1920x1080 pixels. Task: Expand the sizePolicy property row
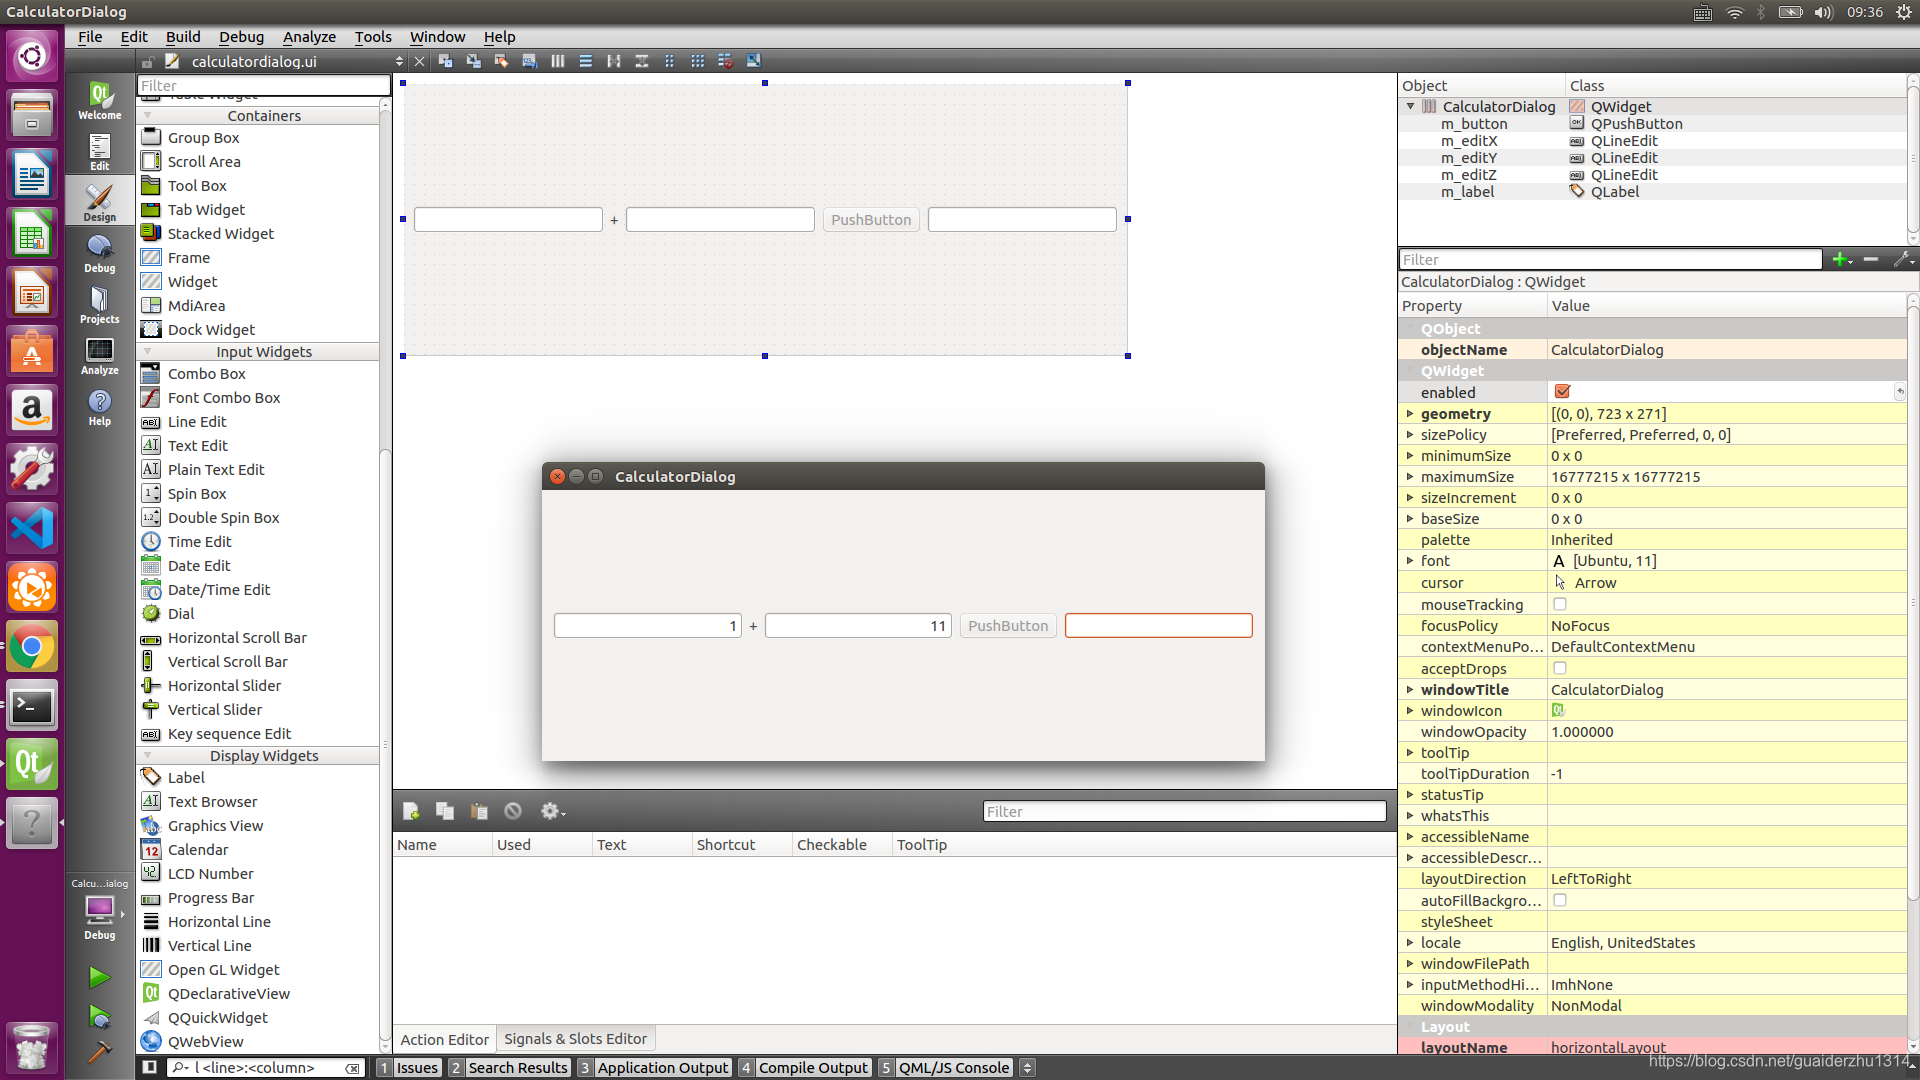click(x=1410, y=435)
